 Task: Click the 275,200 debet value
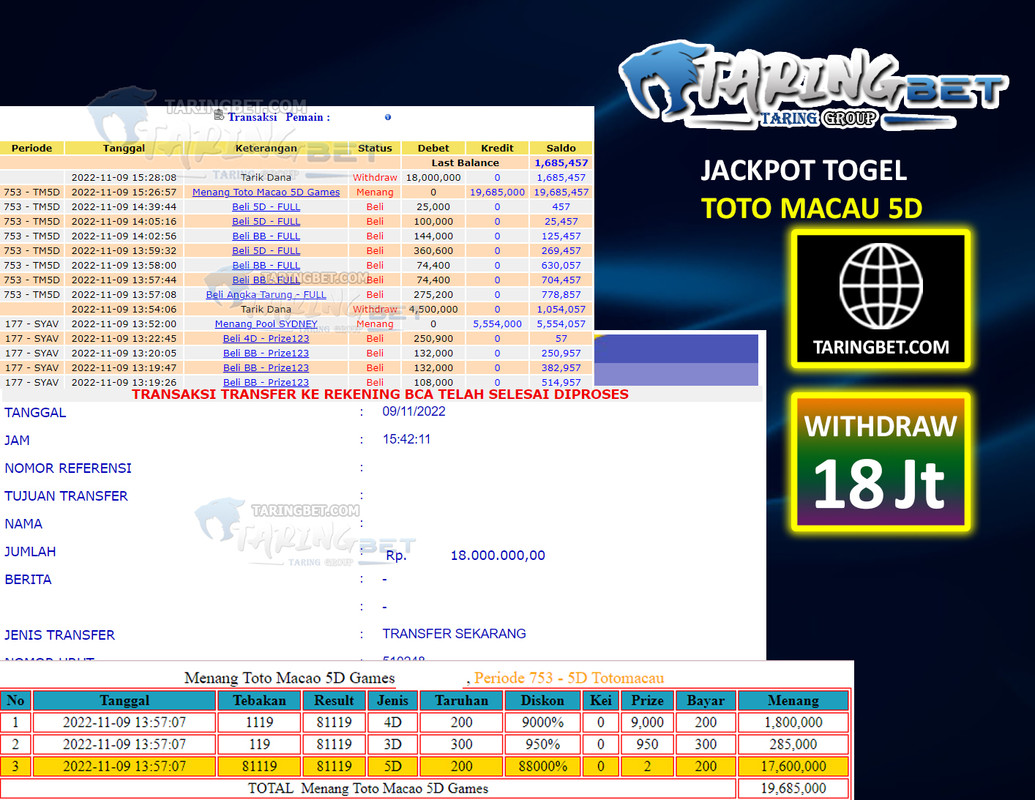click(x=433, y=294)
